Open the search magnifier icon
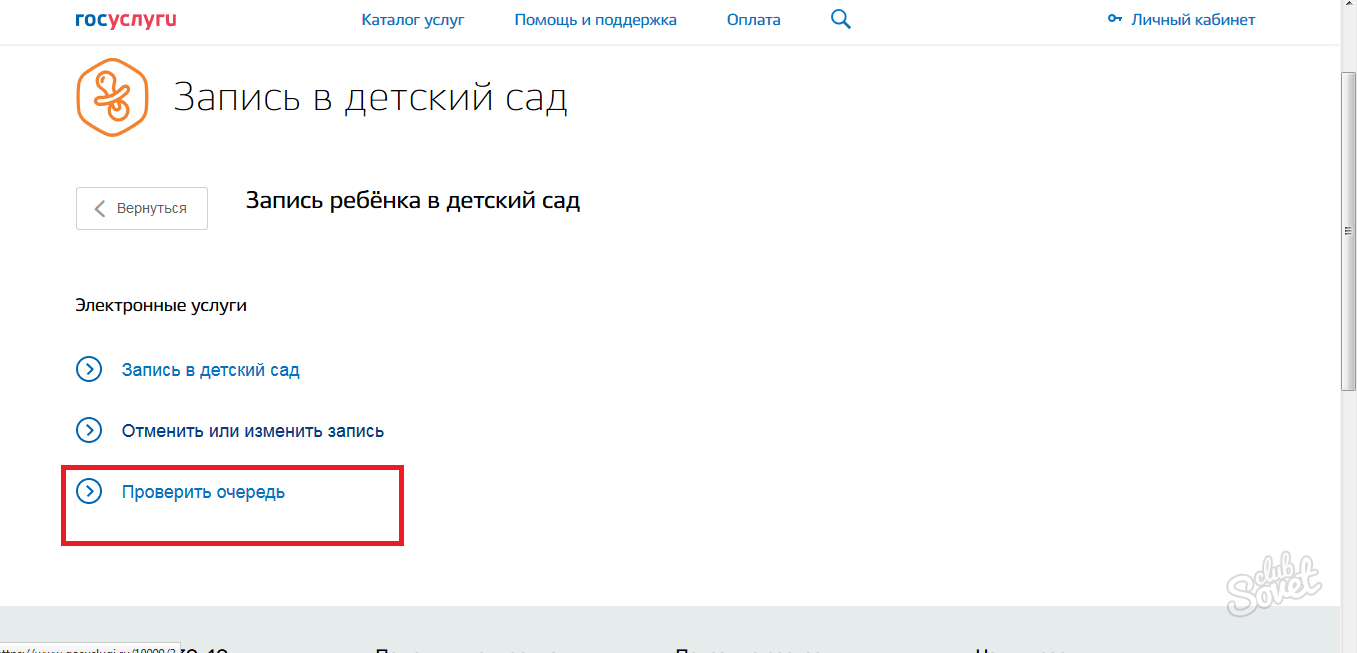The image size is (1357, 653). pyautogui.click(x=840, y=19)
